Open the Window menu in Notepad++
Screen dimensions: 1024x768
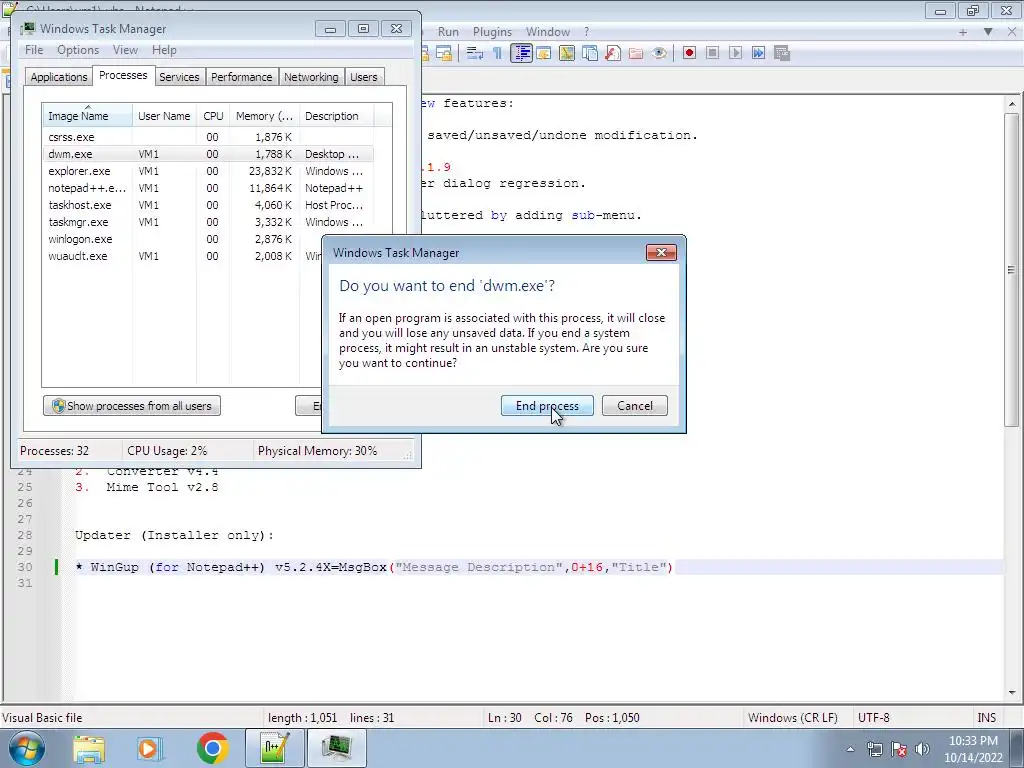click(548, 31)
